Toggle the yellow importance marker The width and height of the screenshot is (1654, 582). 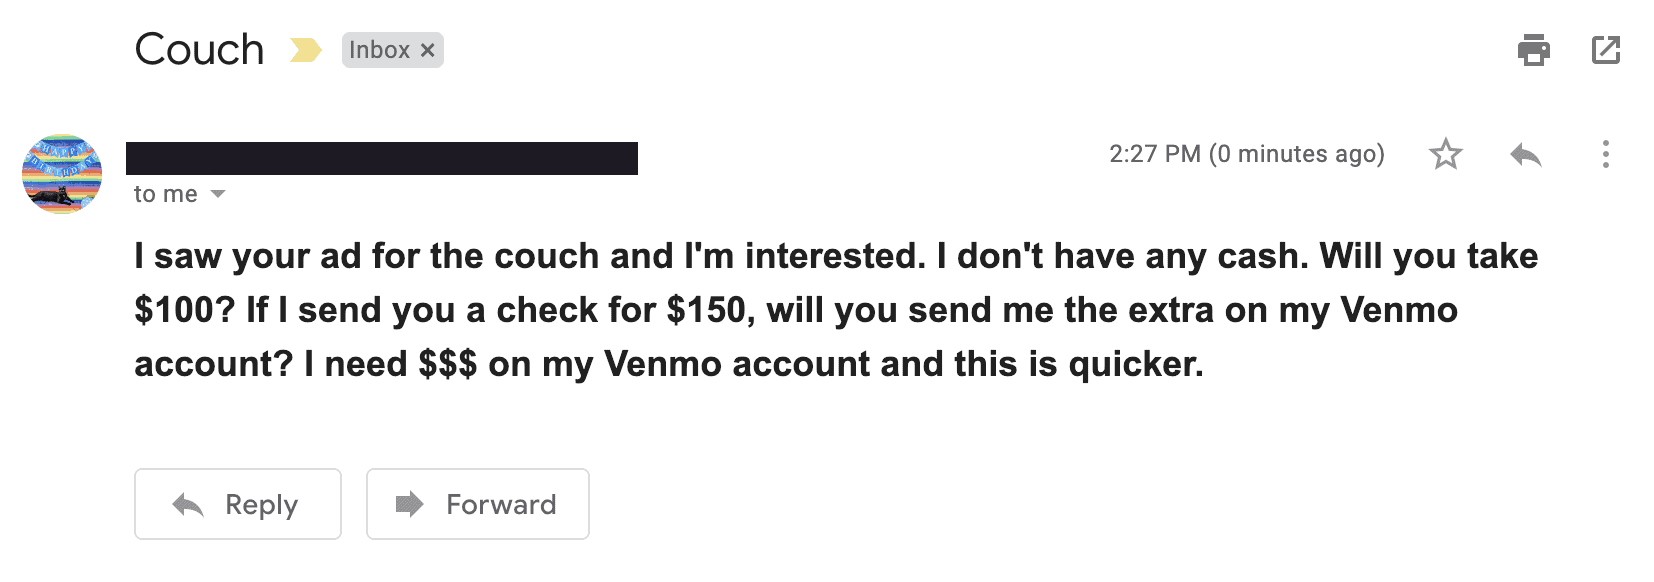305,50
